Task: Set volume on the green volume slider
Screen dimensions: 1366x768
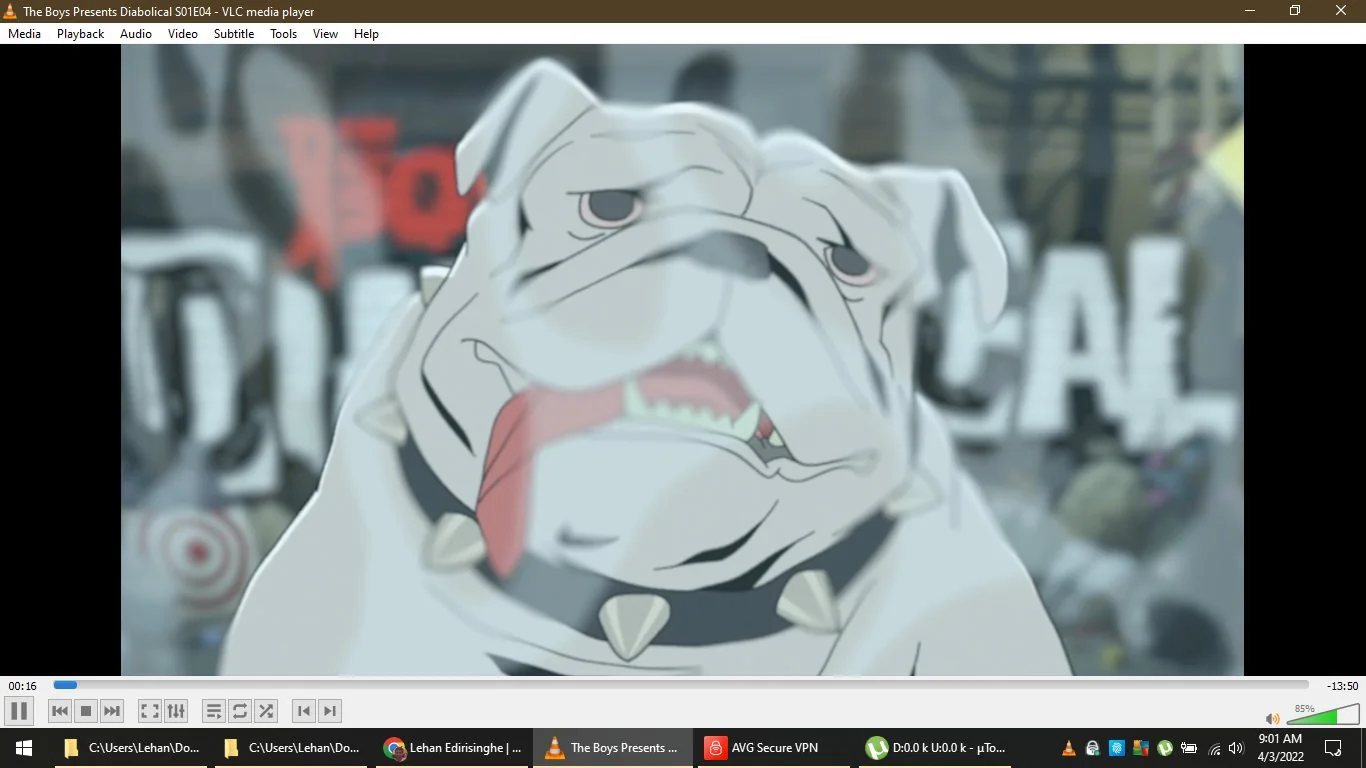Action: click(1323, 715)
